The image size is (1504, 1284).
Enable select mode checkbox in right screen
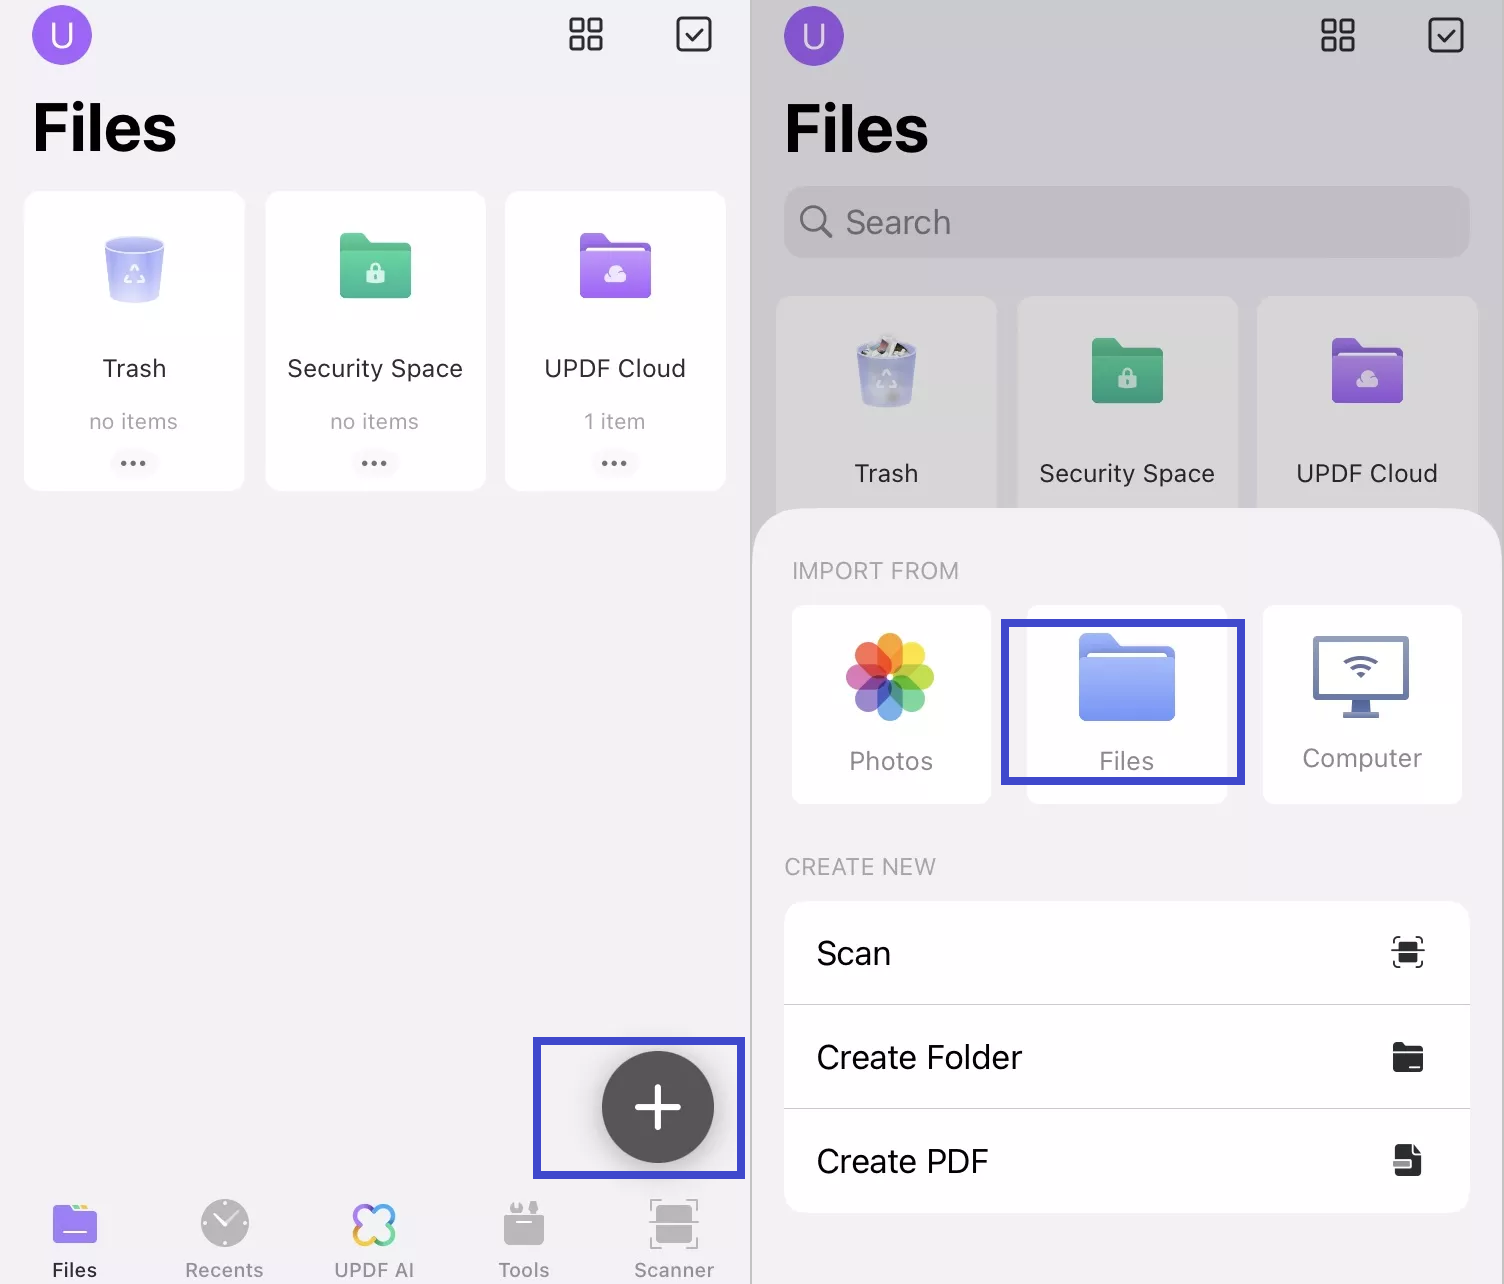click(1446, 35)
